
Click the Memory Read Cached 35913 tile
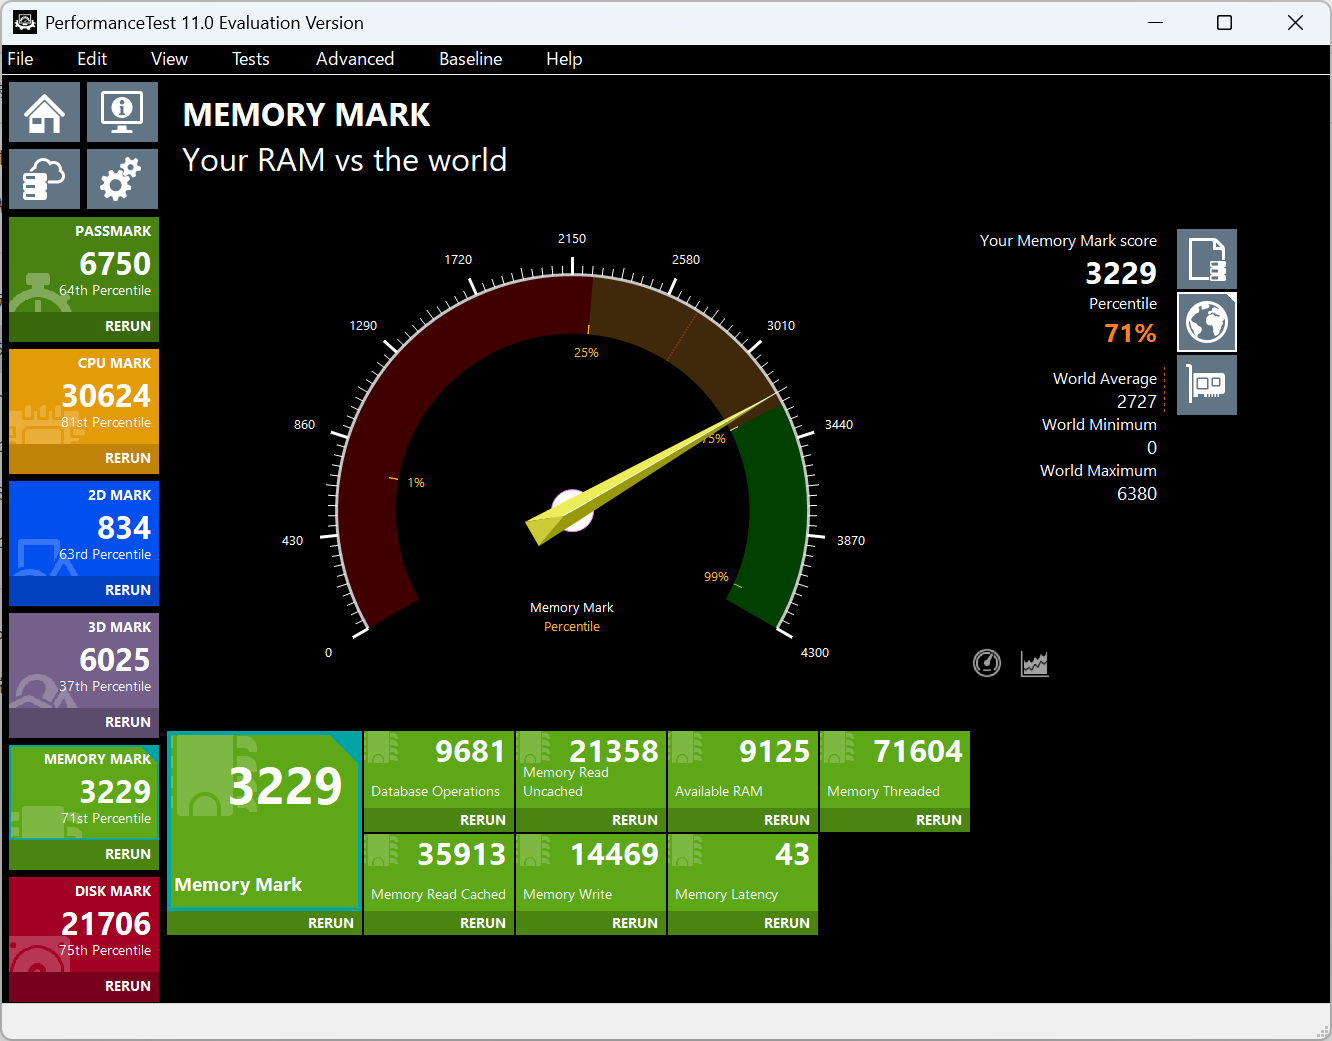click(439, 872)
